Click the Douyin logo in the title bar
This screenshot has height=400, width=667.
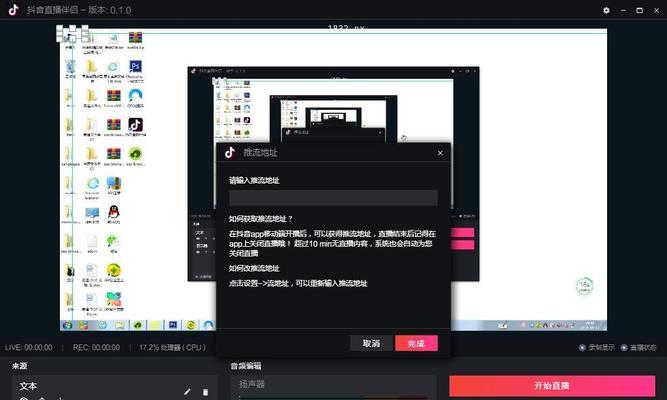point(14,10)
